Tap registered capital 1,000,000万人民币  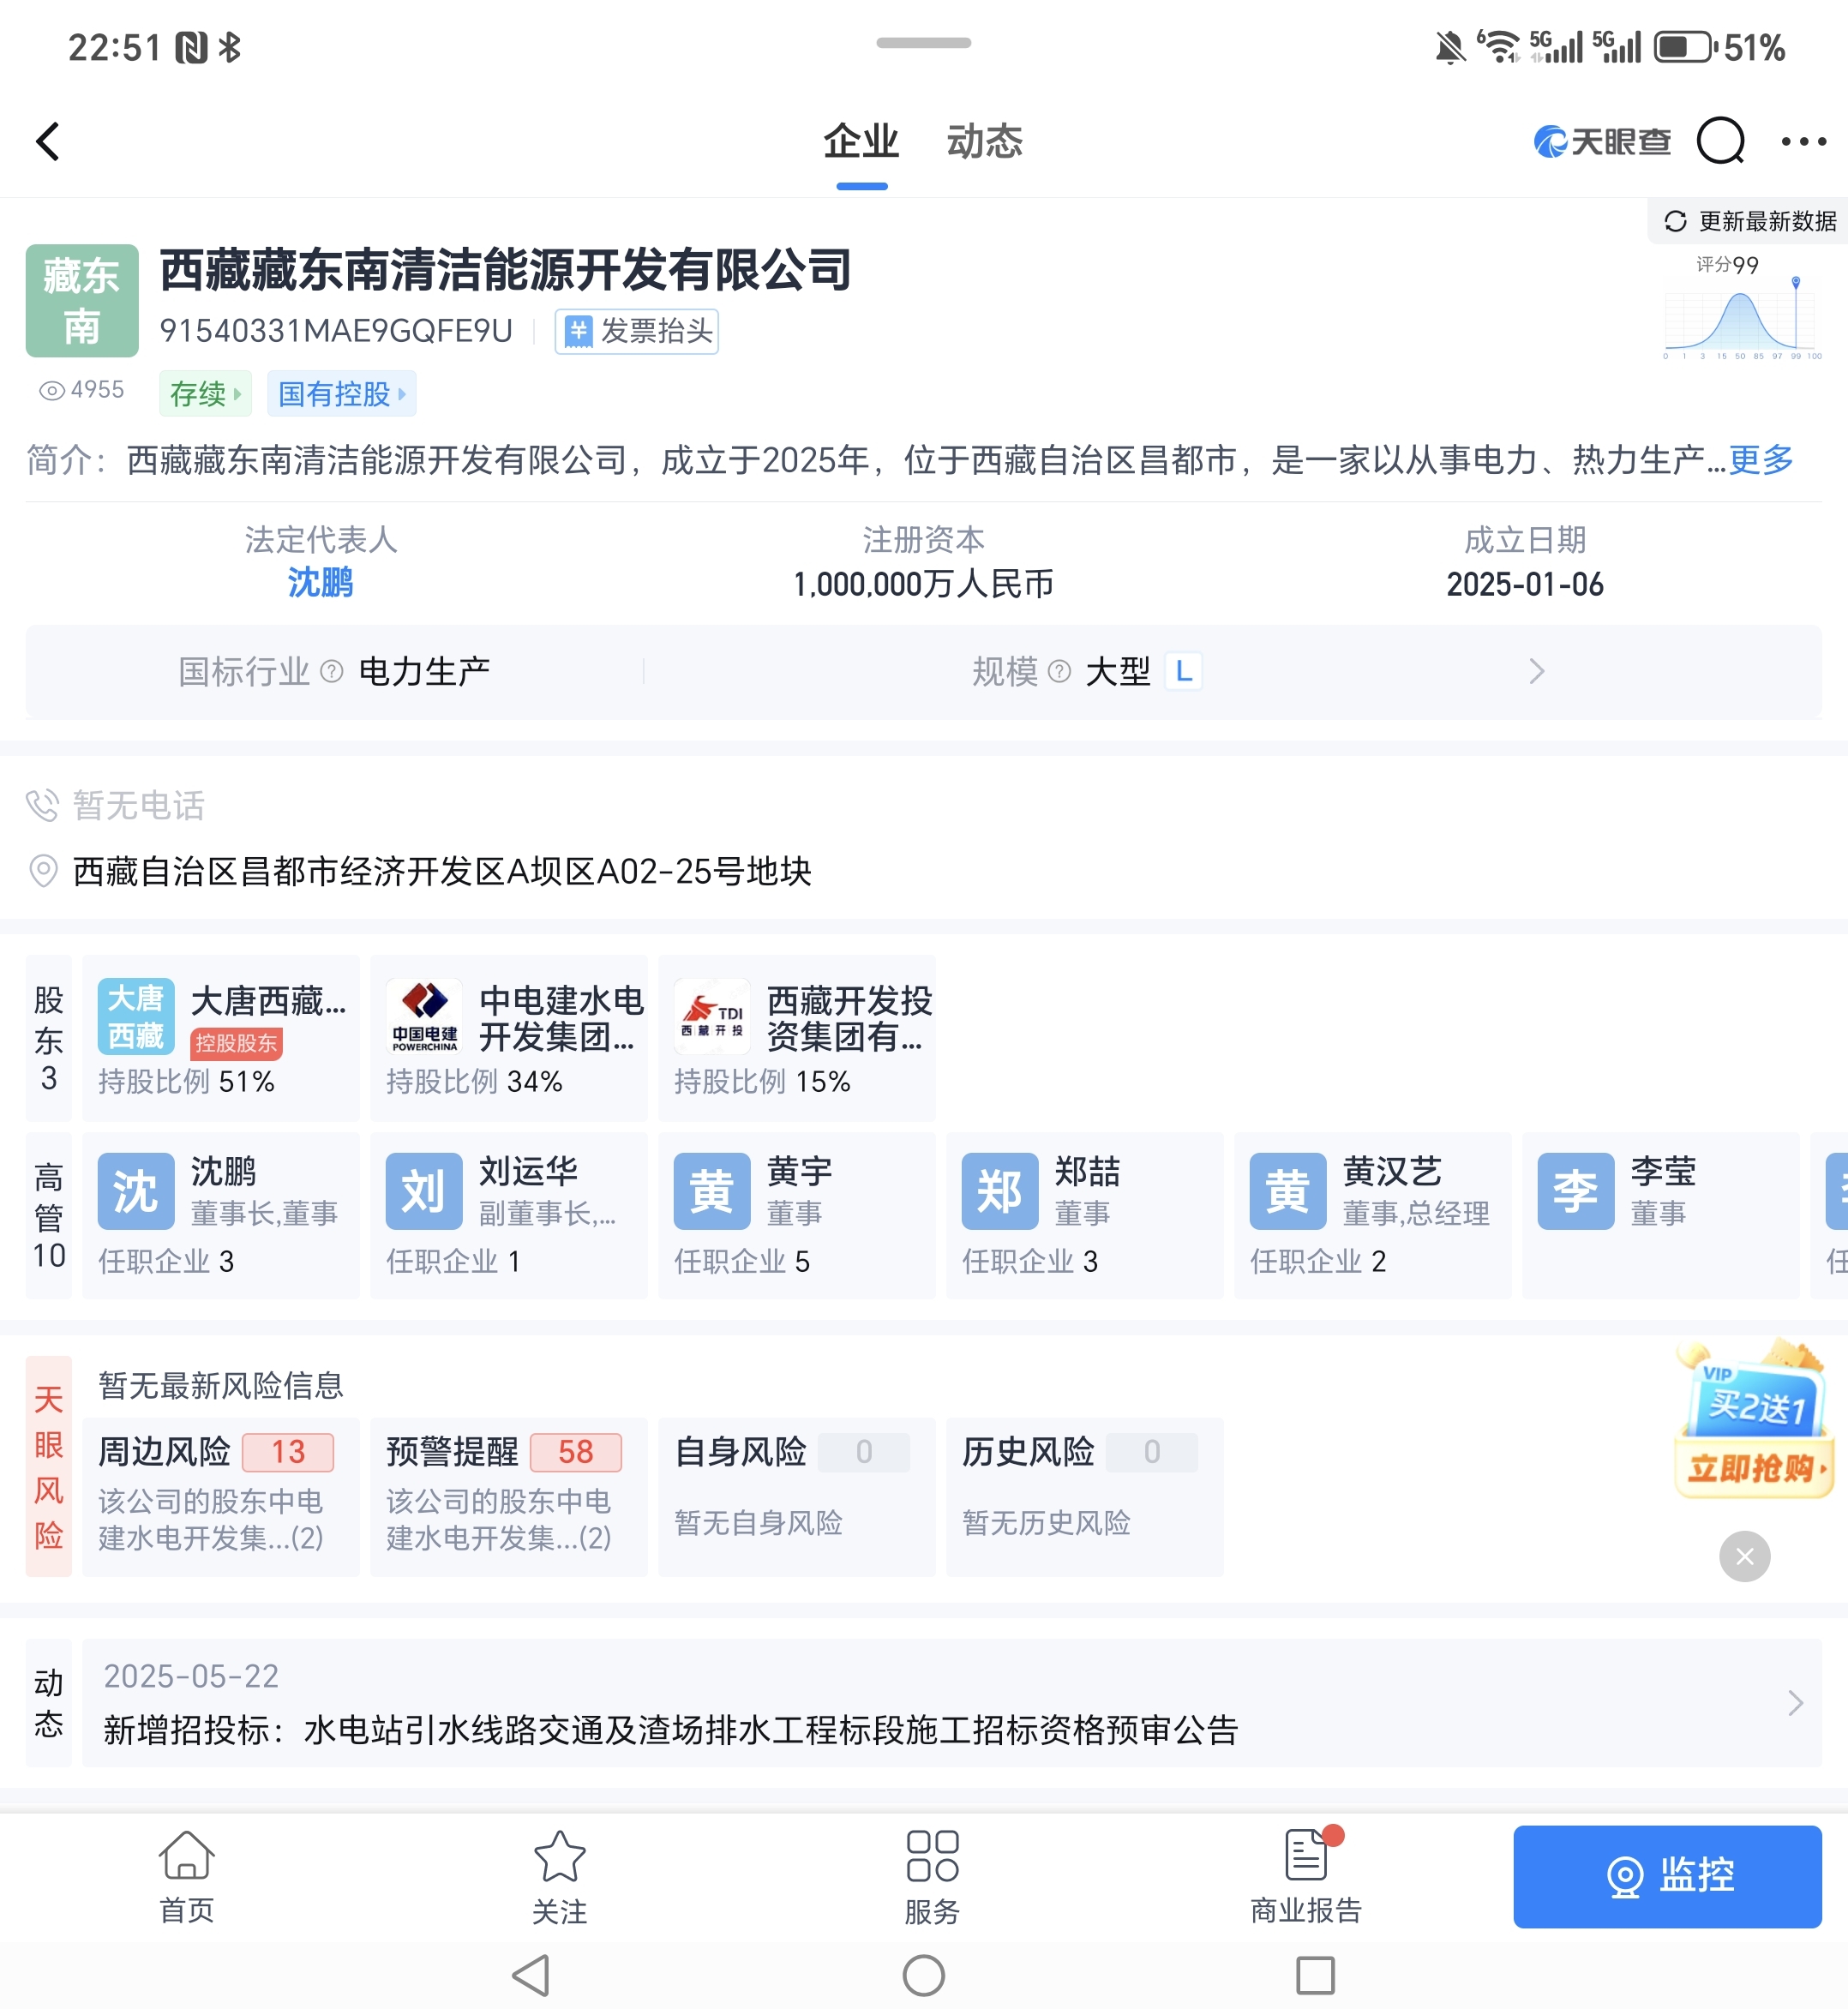pos(923,584)
